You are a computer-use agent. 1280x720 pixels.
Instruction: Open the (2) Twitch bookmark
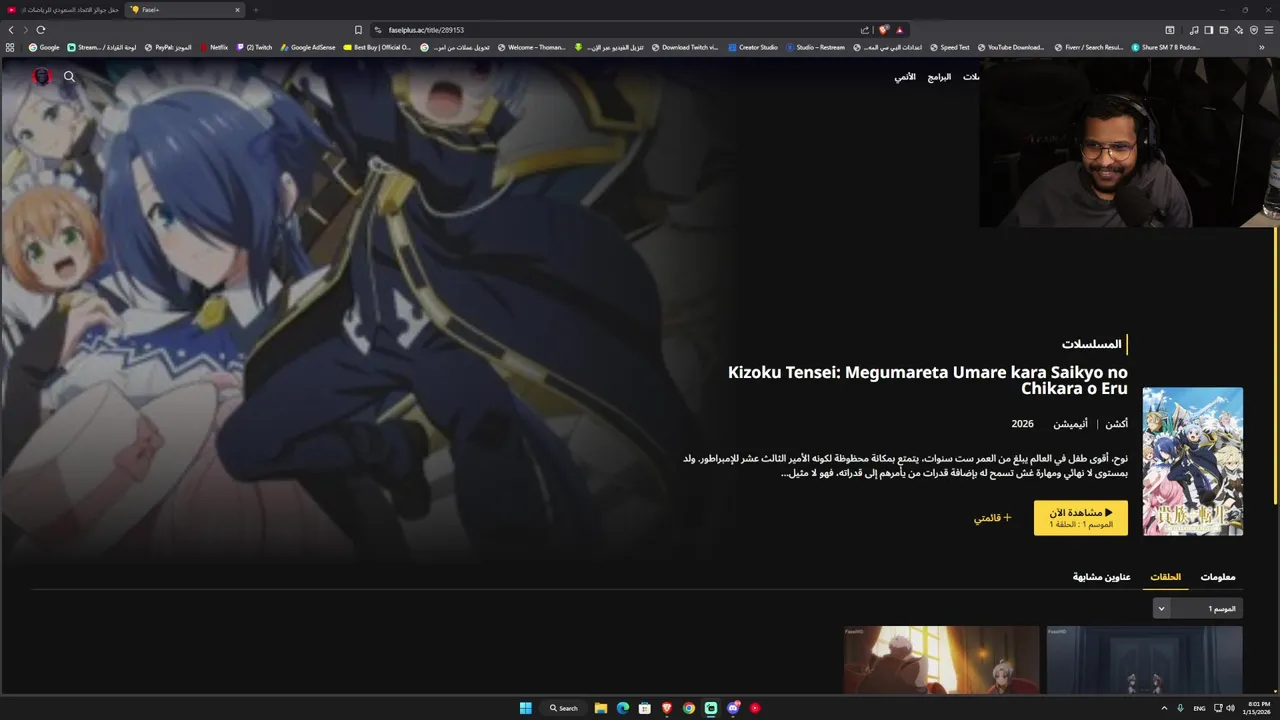click(254, 47)
